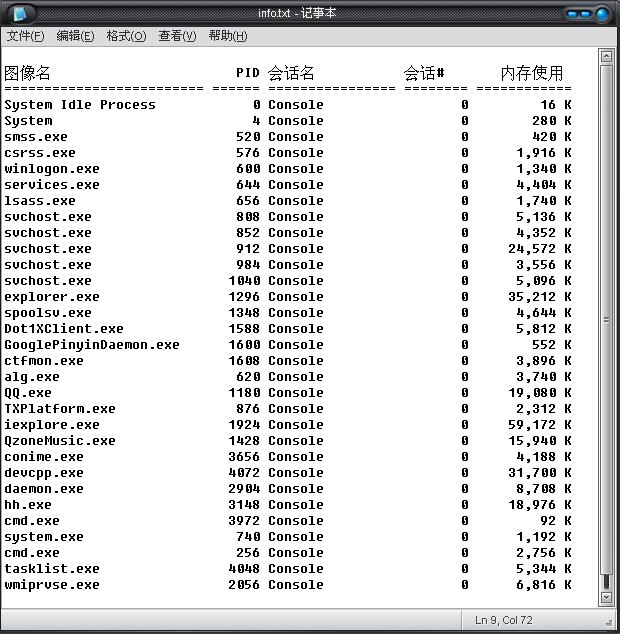This screenshot has height=634, width=620.
Task: Click the 图像名 column header text
Action: (x=27, y=73)
